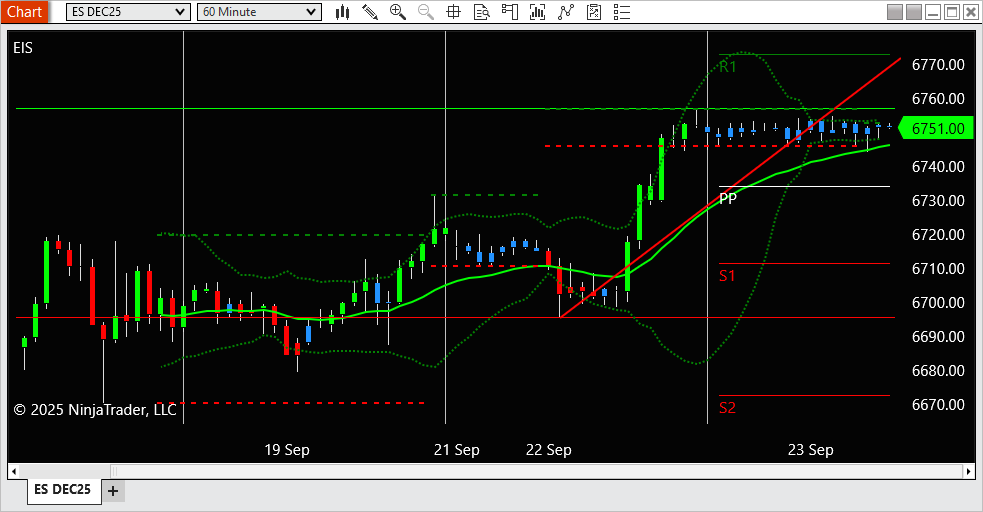Screen dimensions: 983x512
Task: Click the 21 Sep date label
Action: point(456,450)
